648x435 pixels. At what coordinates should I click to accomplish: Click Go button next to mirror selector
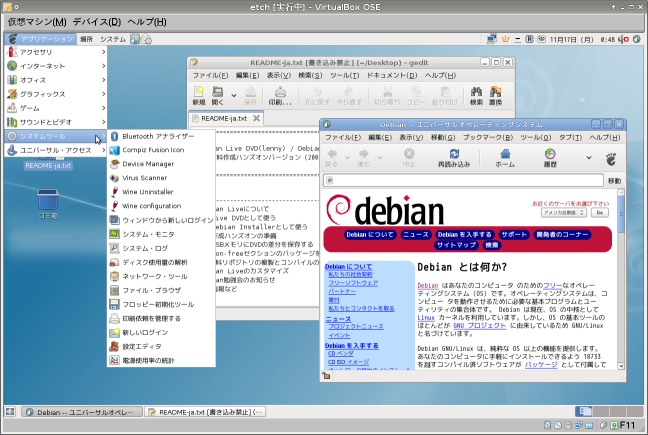pos(599,212)
